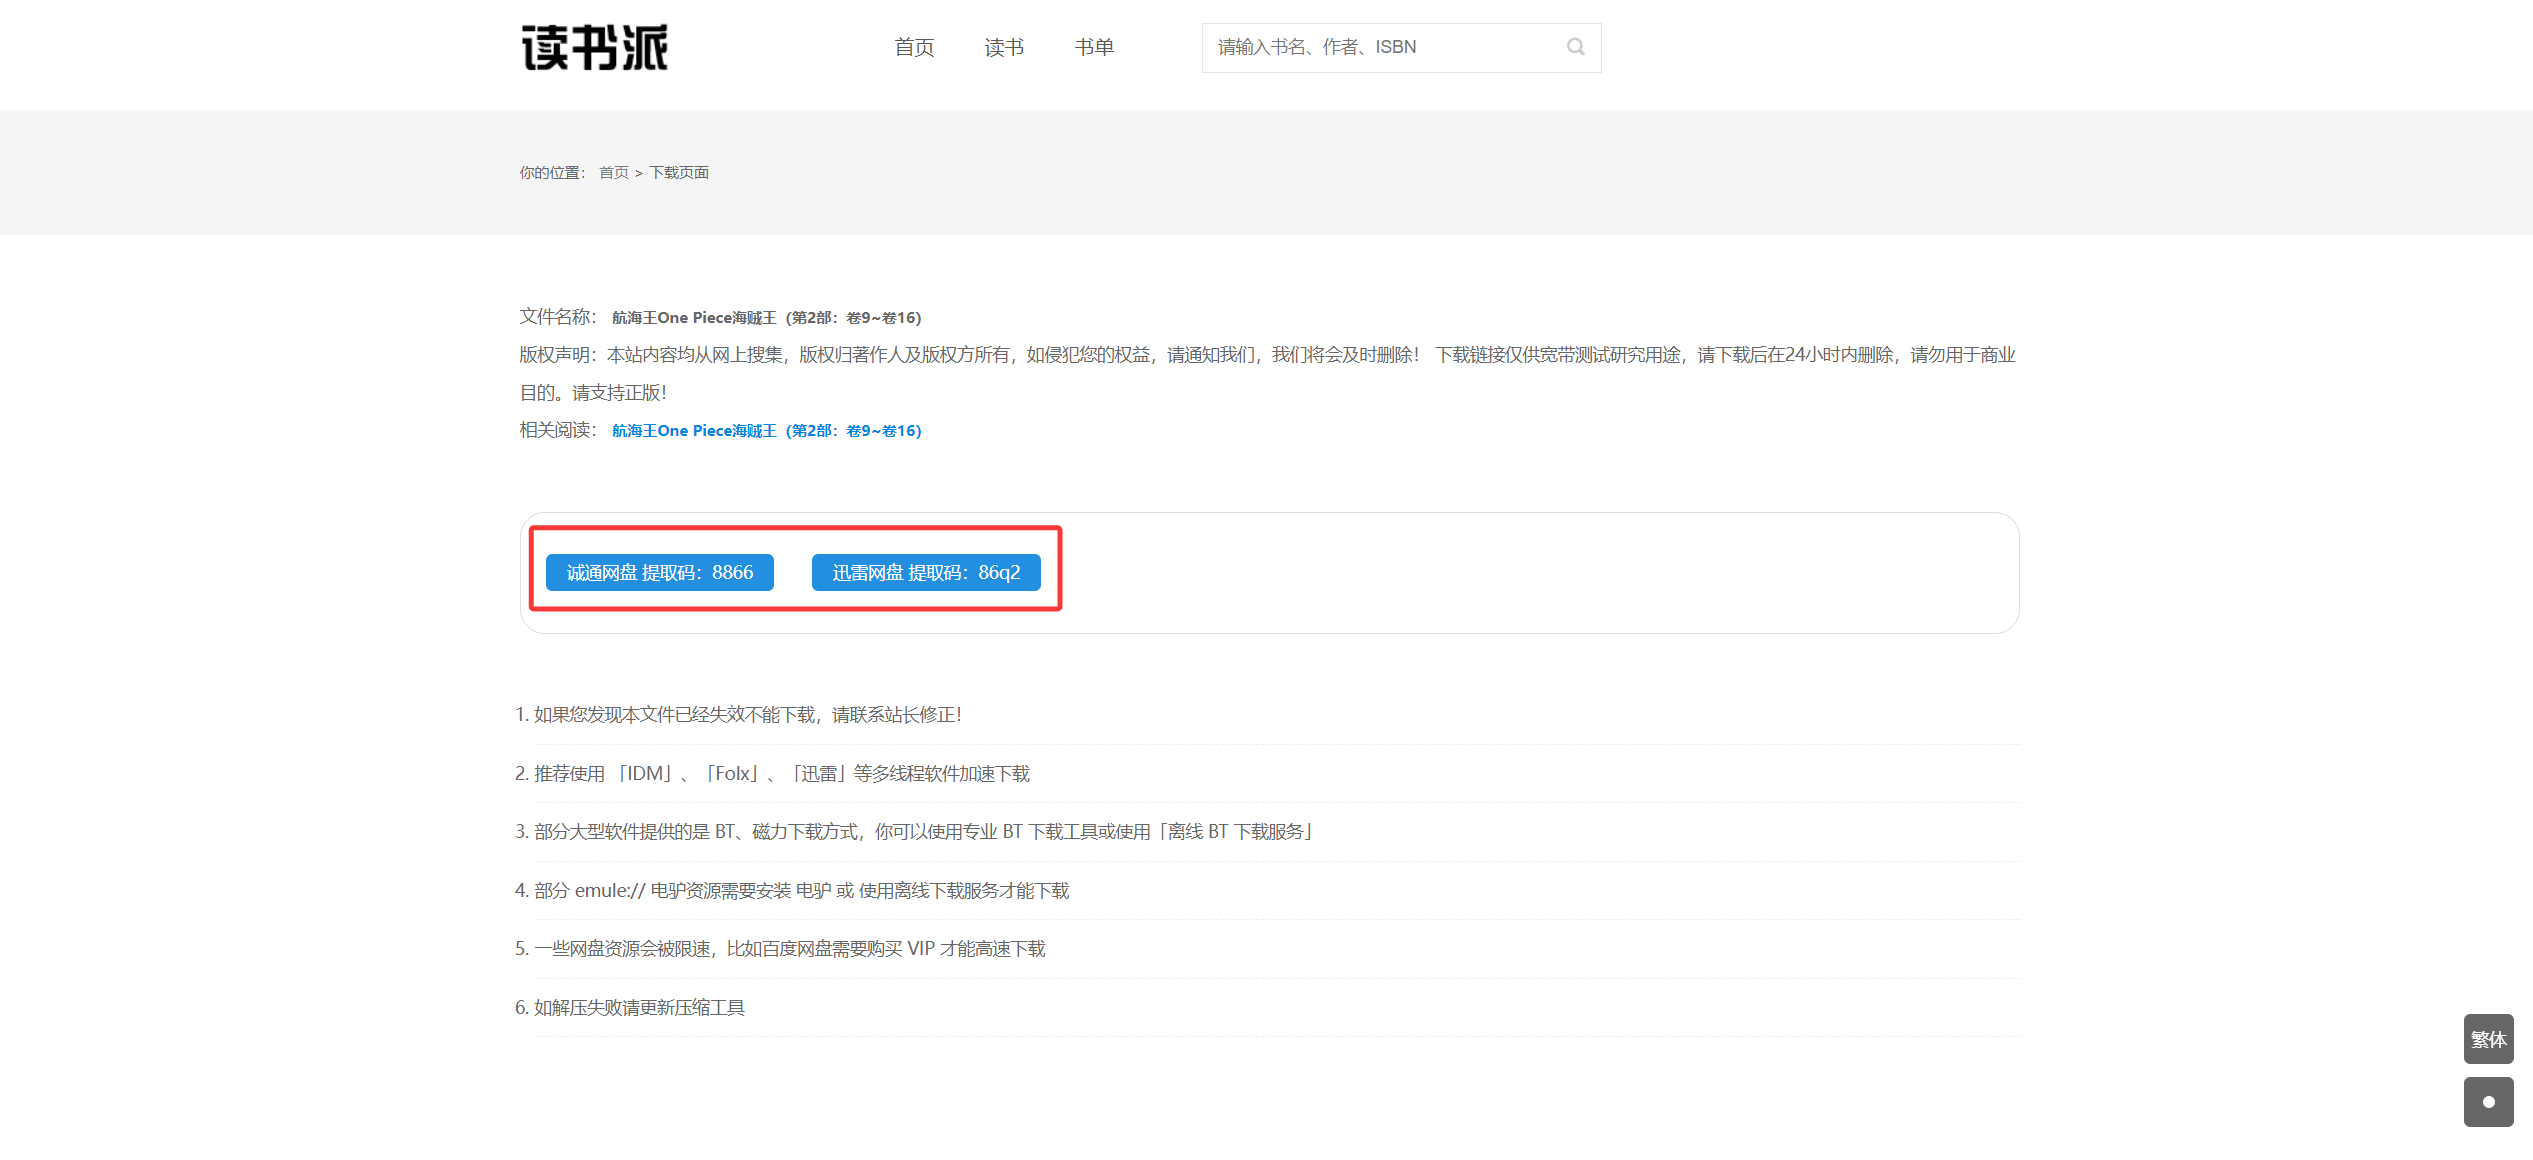
Task: Click 首页 in the breadcrumb trail
Action: [614, 173]
